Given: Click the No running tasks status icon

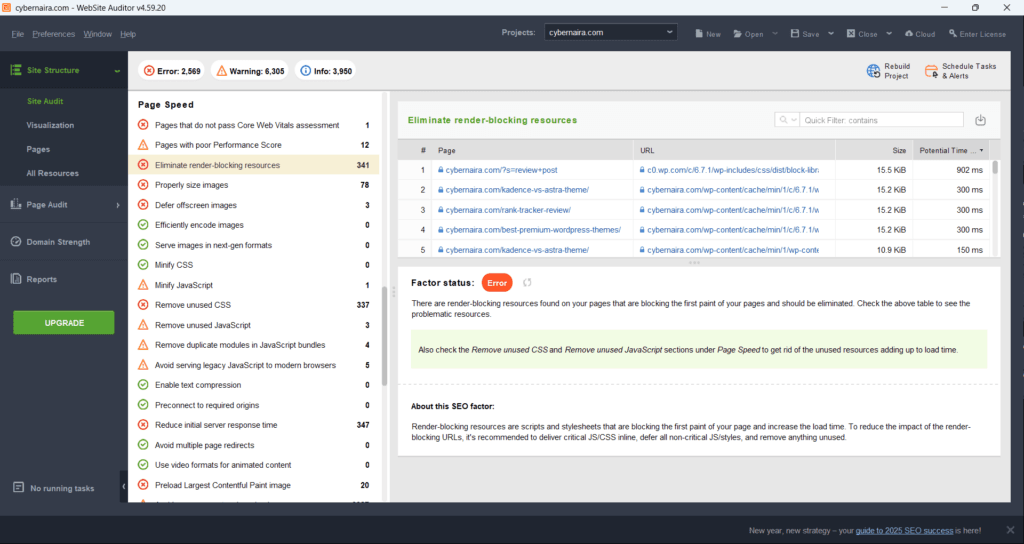Looking at the screenshot, I should (18, 488).
